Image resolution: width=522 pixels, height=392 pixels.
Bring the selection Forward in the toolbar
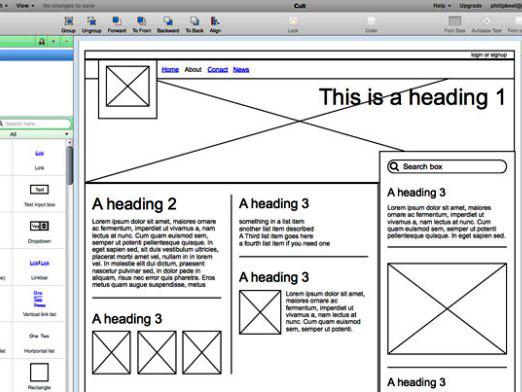click(117, 25)
